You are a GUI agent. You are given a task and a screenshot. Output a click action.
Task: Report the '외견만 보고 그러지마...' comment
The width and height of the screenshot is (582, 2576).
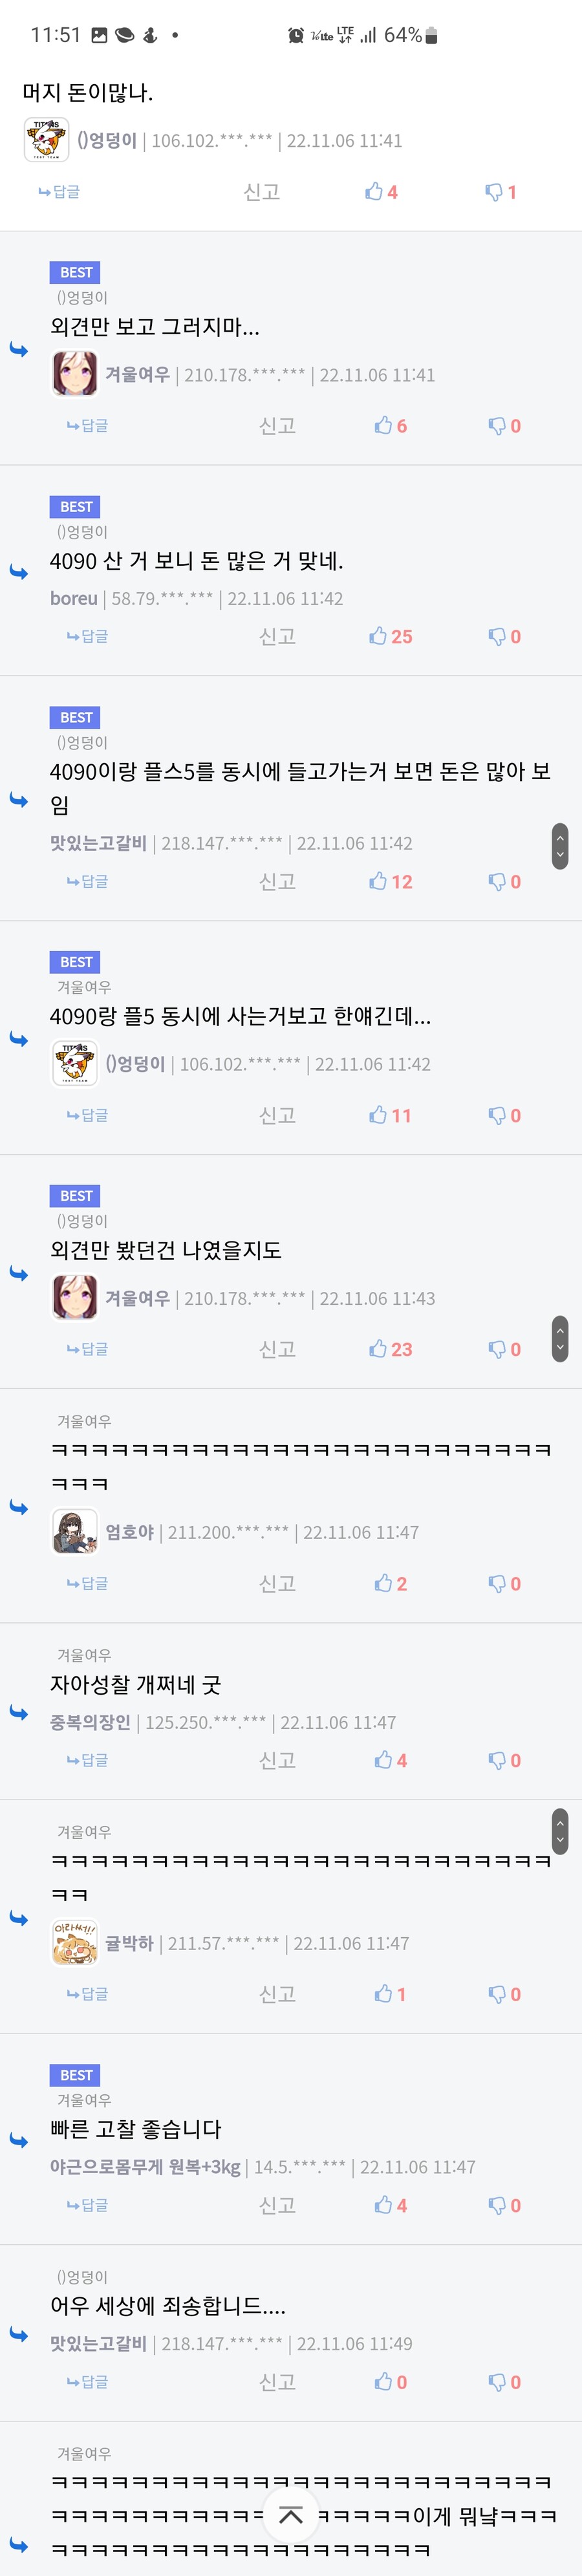coord(277,426)
